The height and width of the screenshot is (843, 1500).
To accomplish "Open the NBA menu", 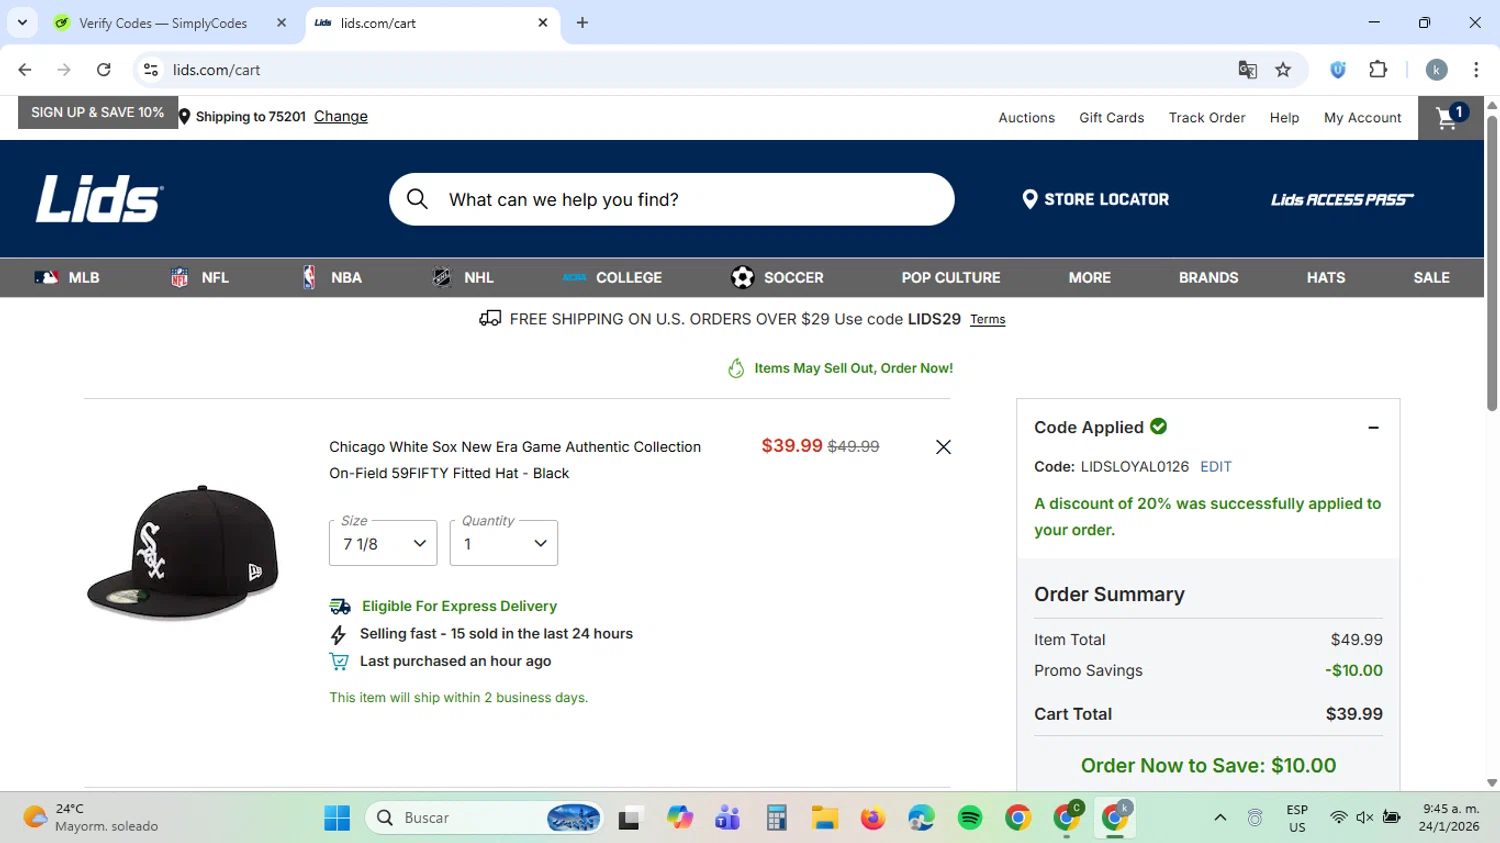I will click(x=332, y=278).
